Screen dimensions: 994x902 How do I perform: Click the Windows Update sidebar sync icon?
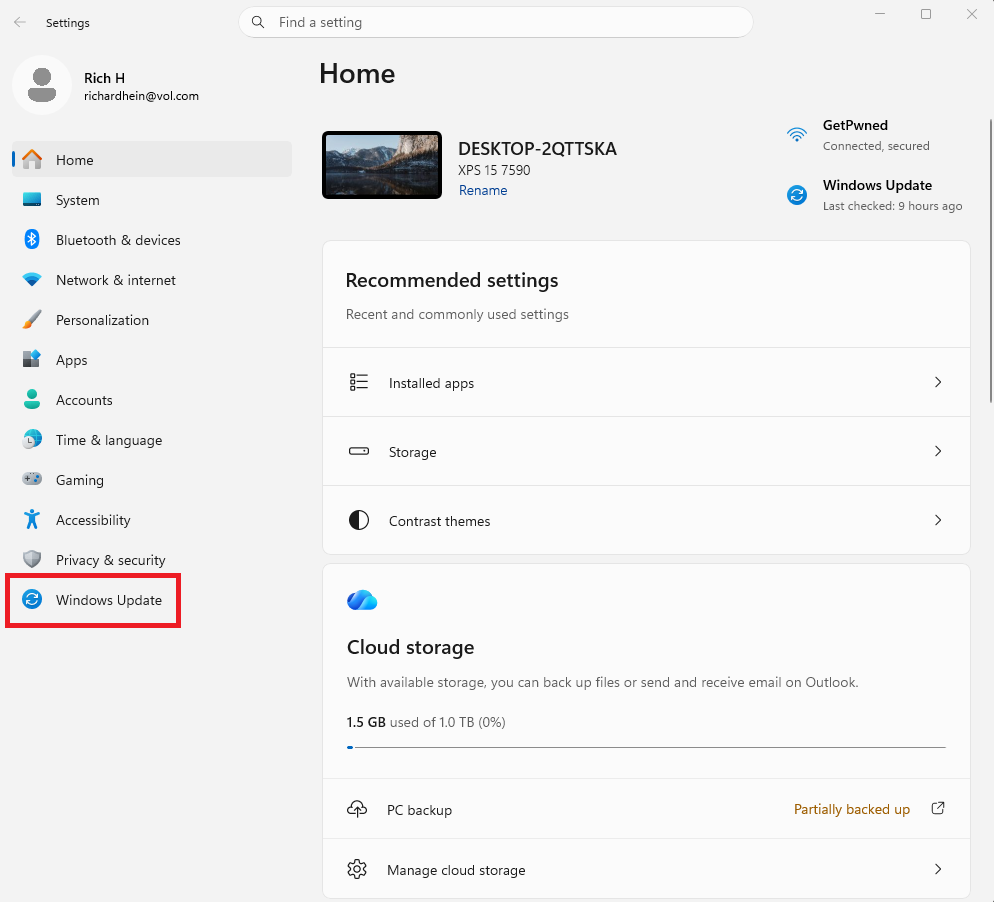click(x=32, y=599)
